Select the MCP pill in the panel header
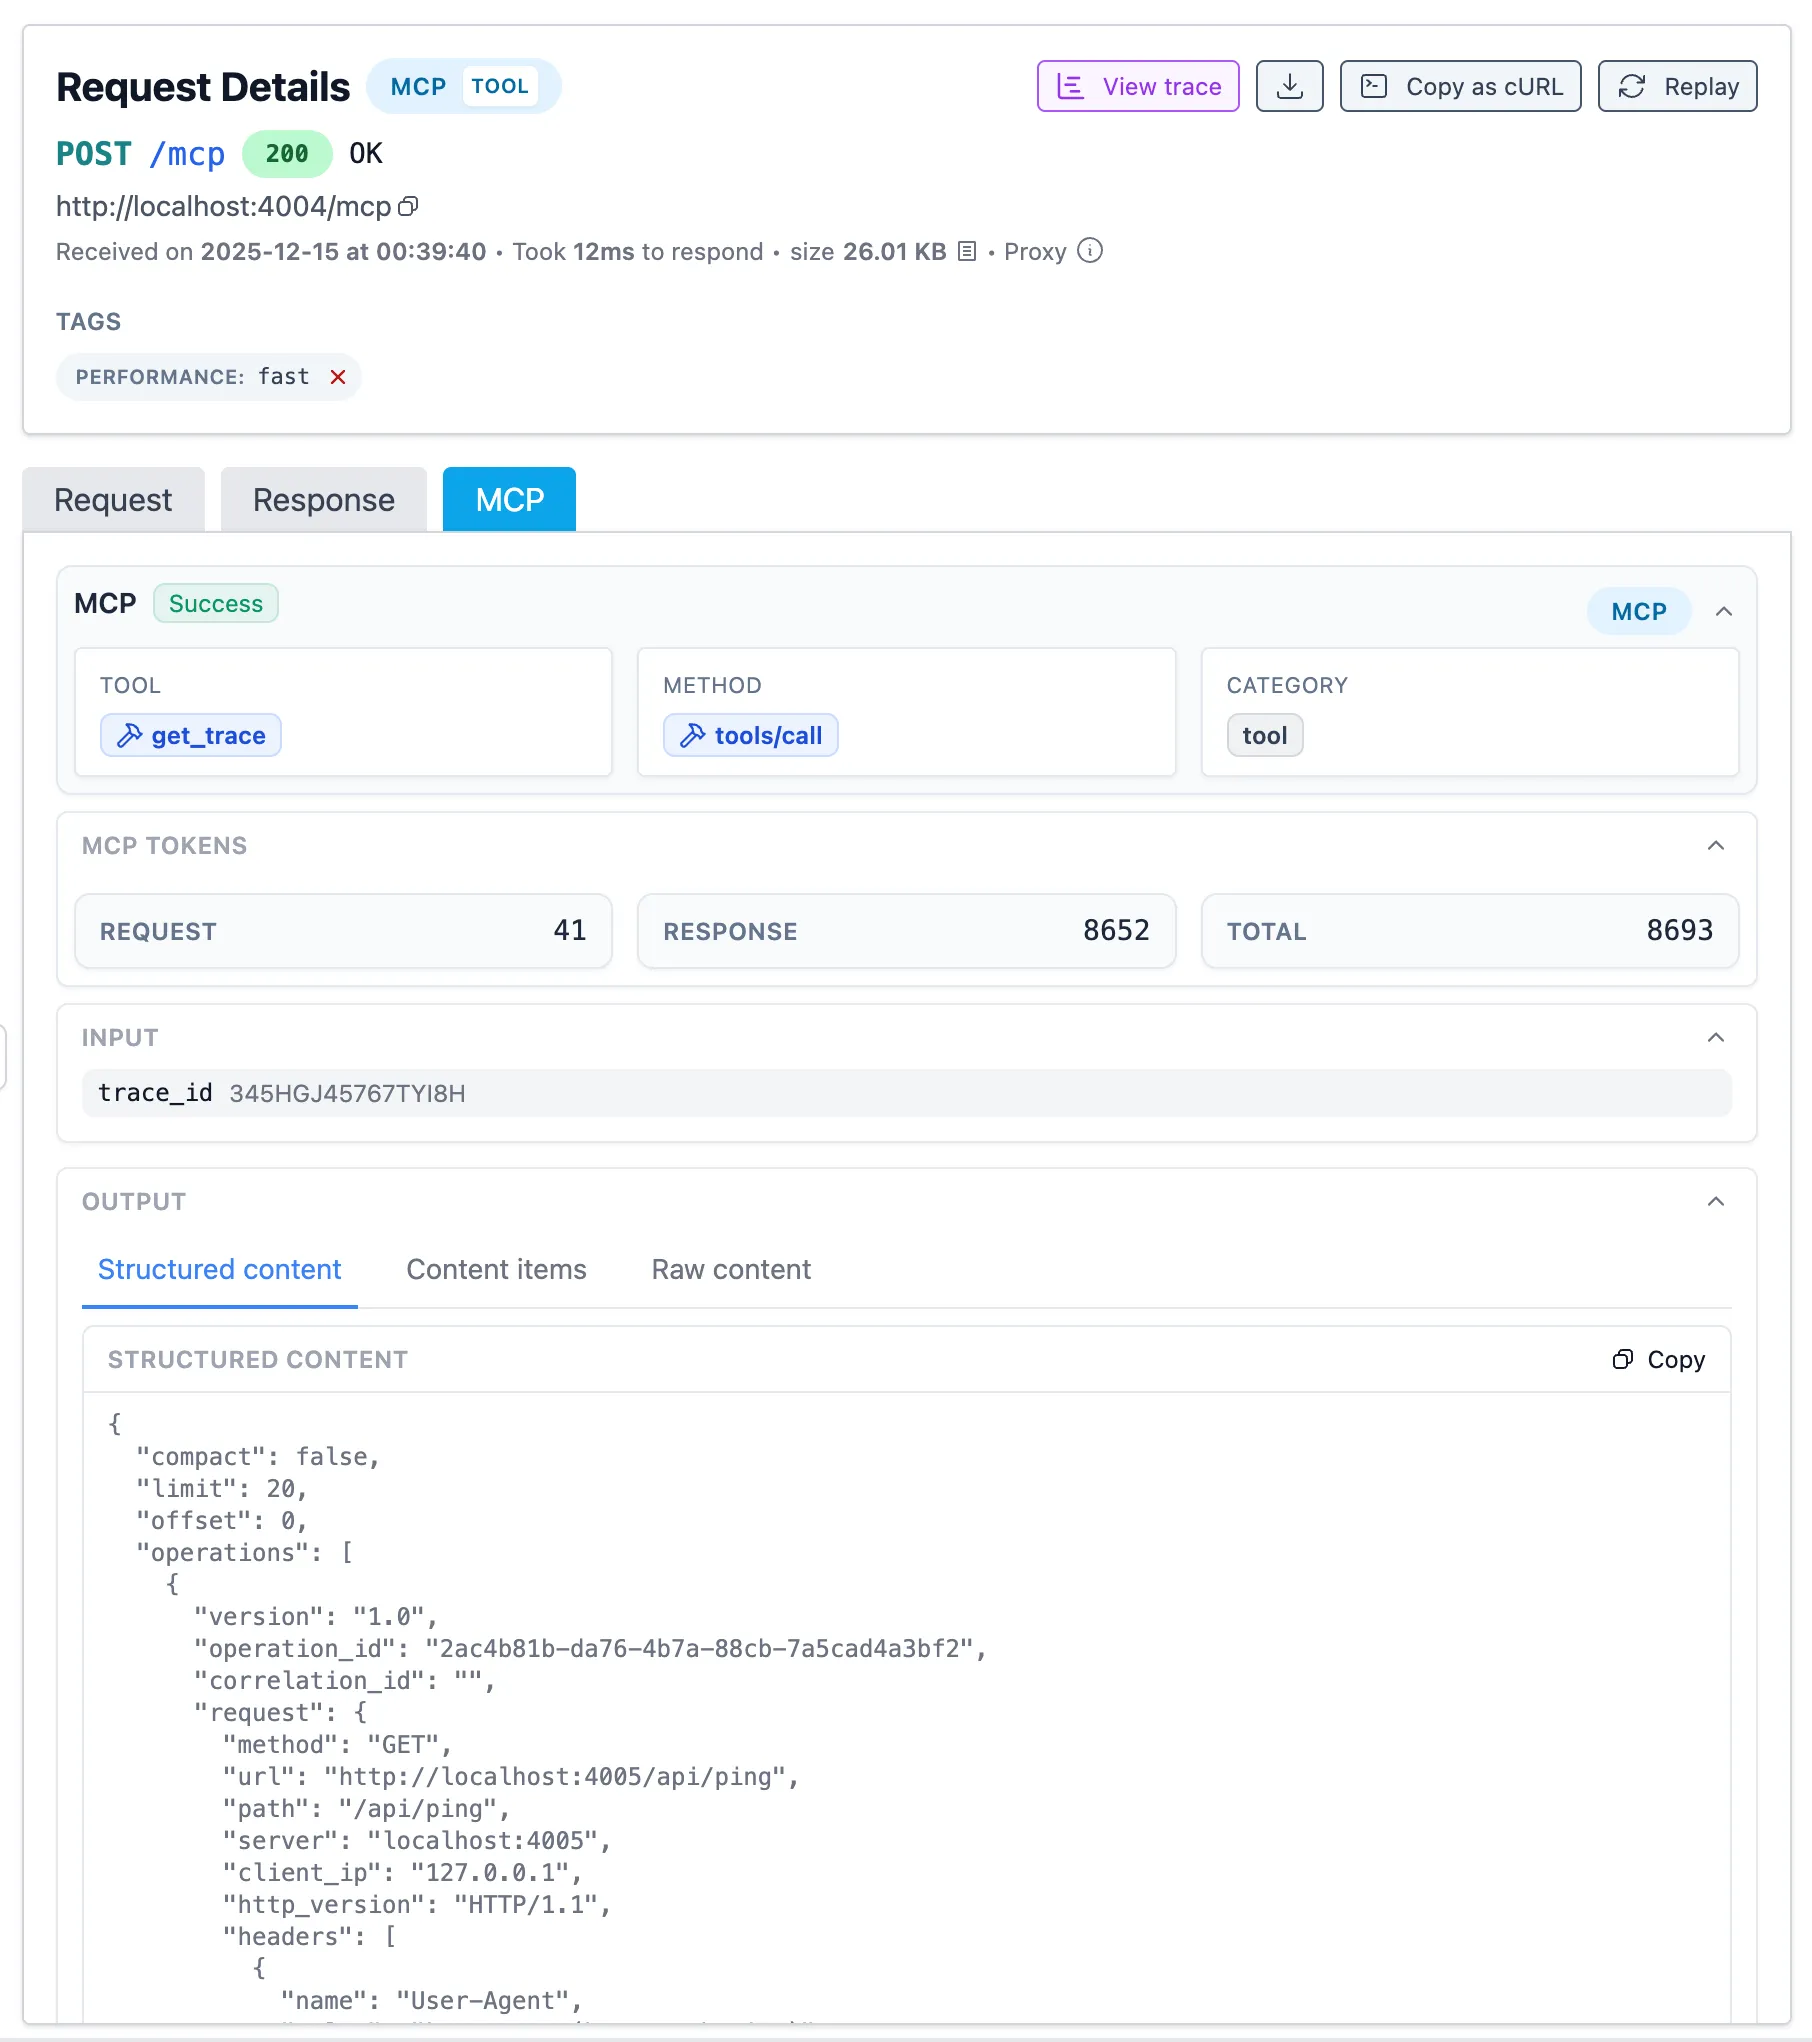This screenshot has width=1812, height=2042. point(1638,611)
